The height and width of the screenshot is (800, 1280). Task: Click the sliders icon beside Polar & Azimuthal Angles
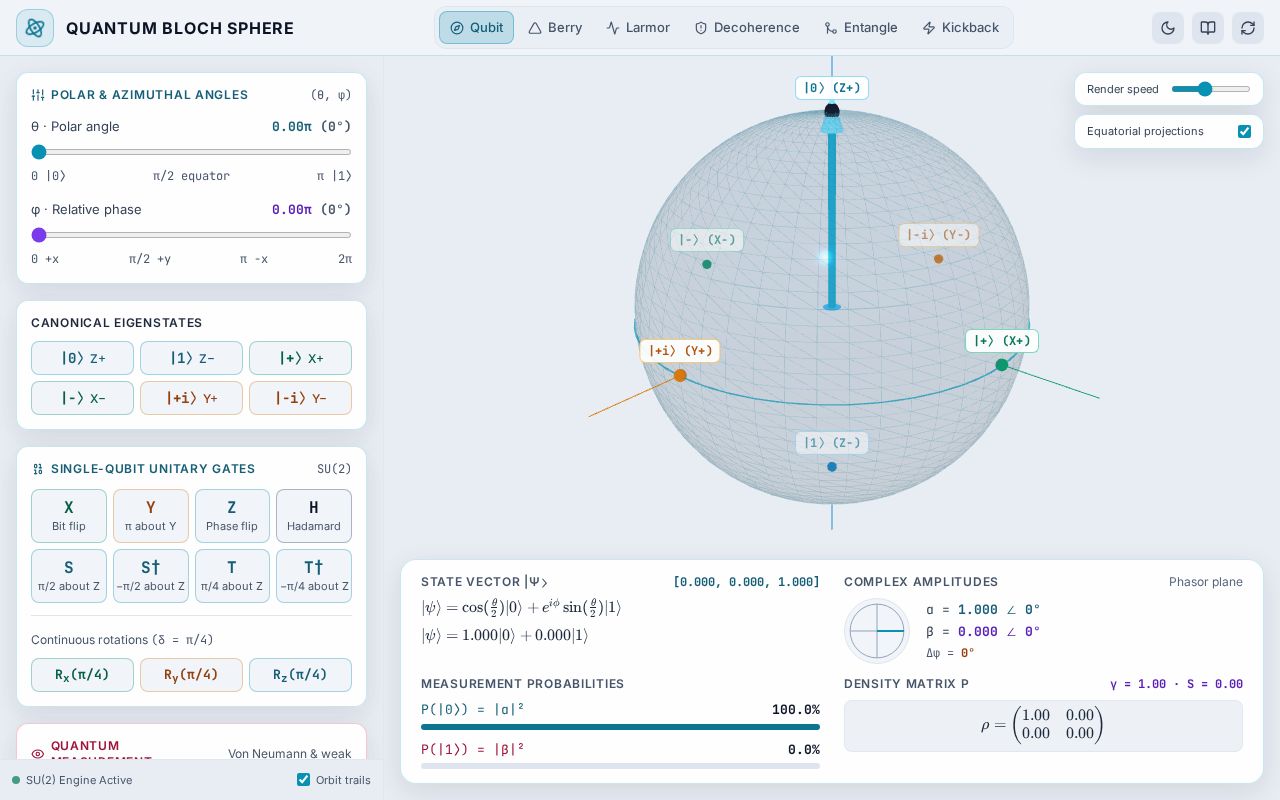point(38,95)
